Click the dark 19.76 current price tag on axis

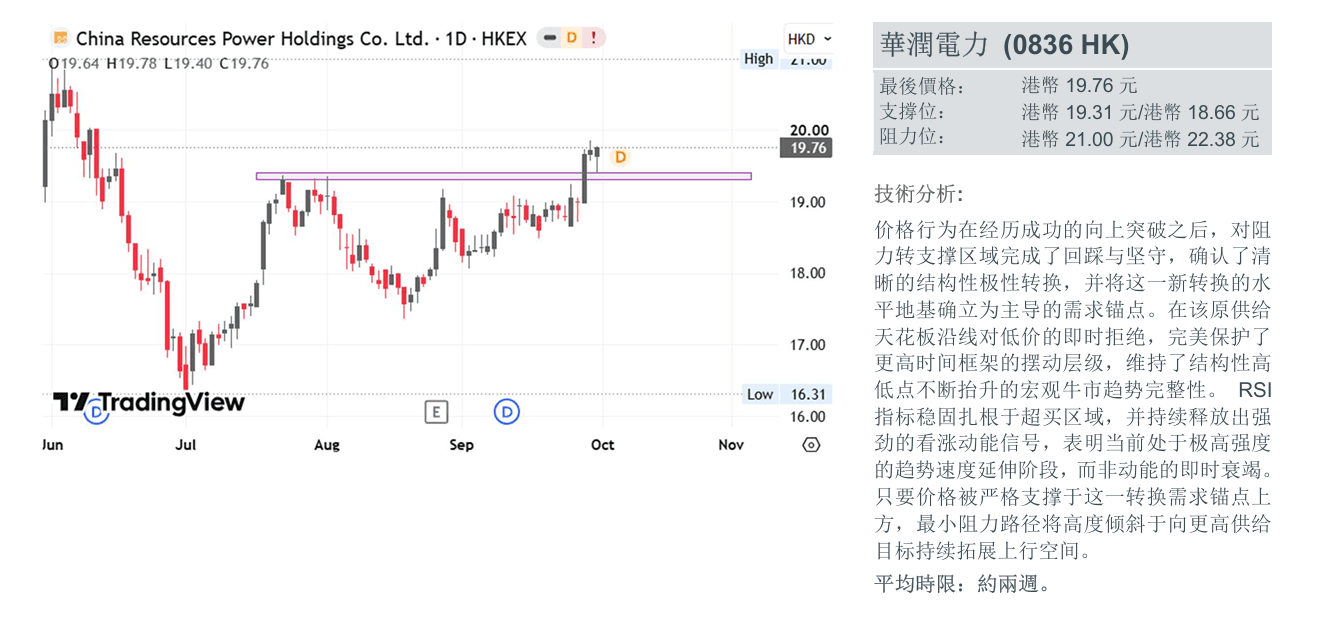(808, 148)
